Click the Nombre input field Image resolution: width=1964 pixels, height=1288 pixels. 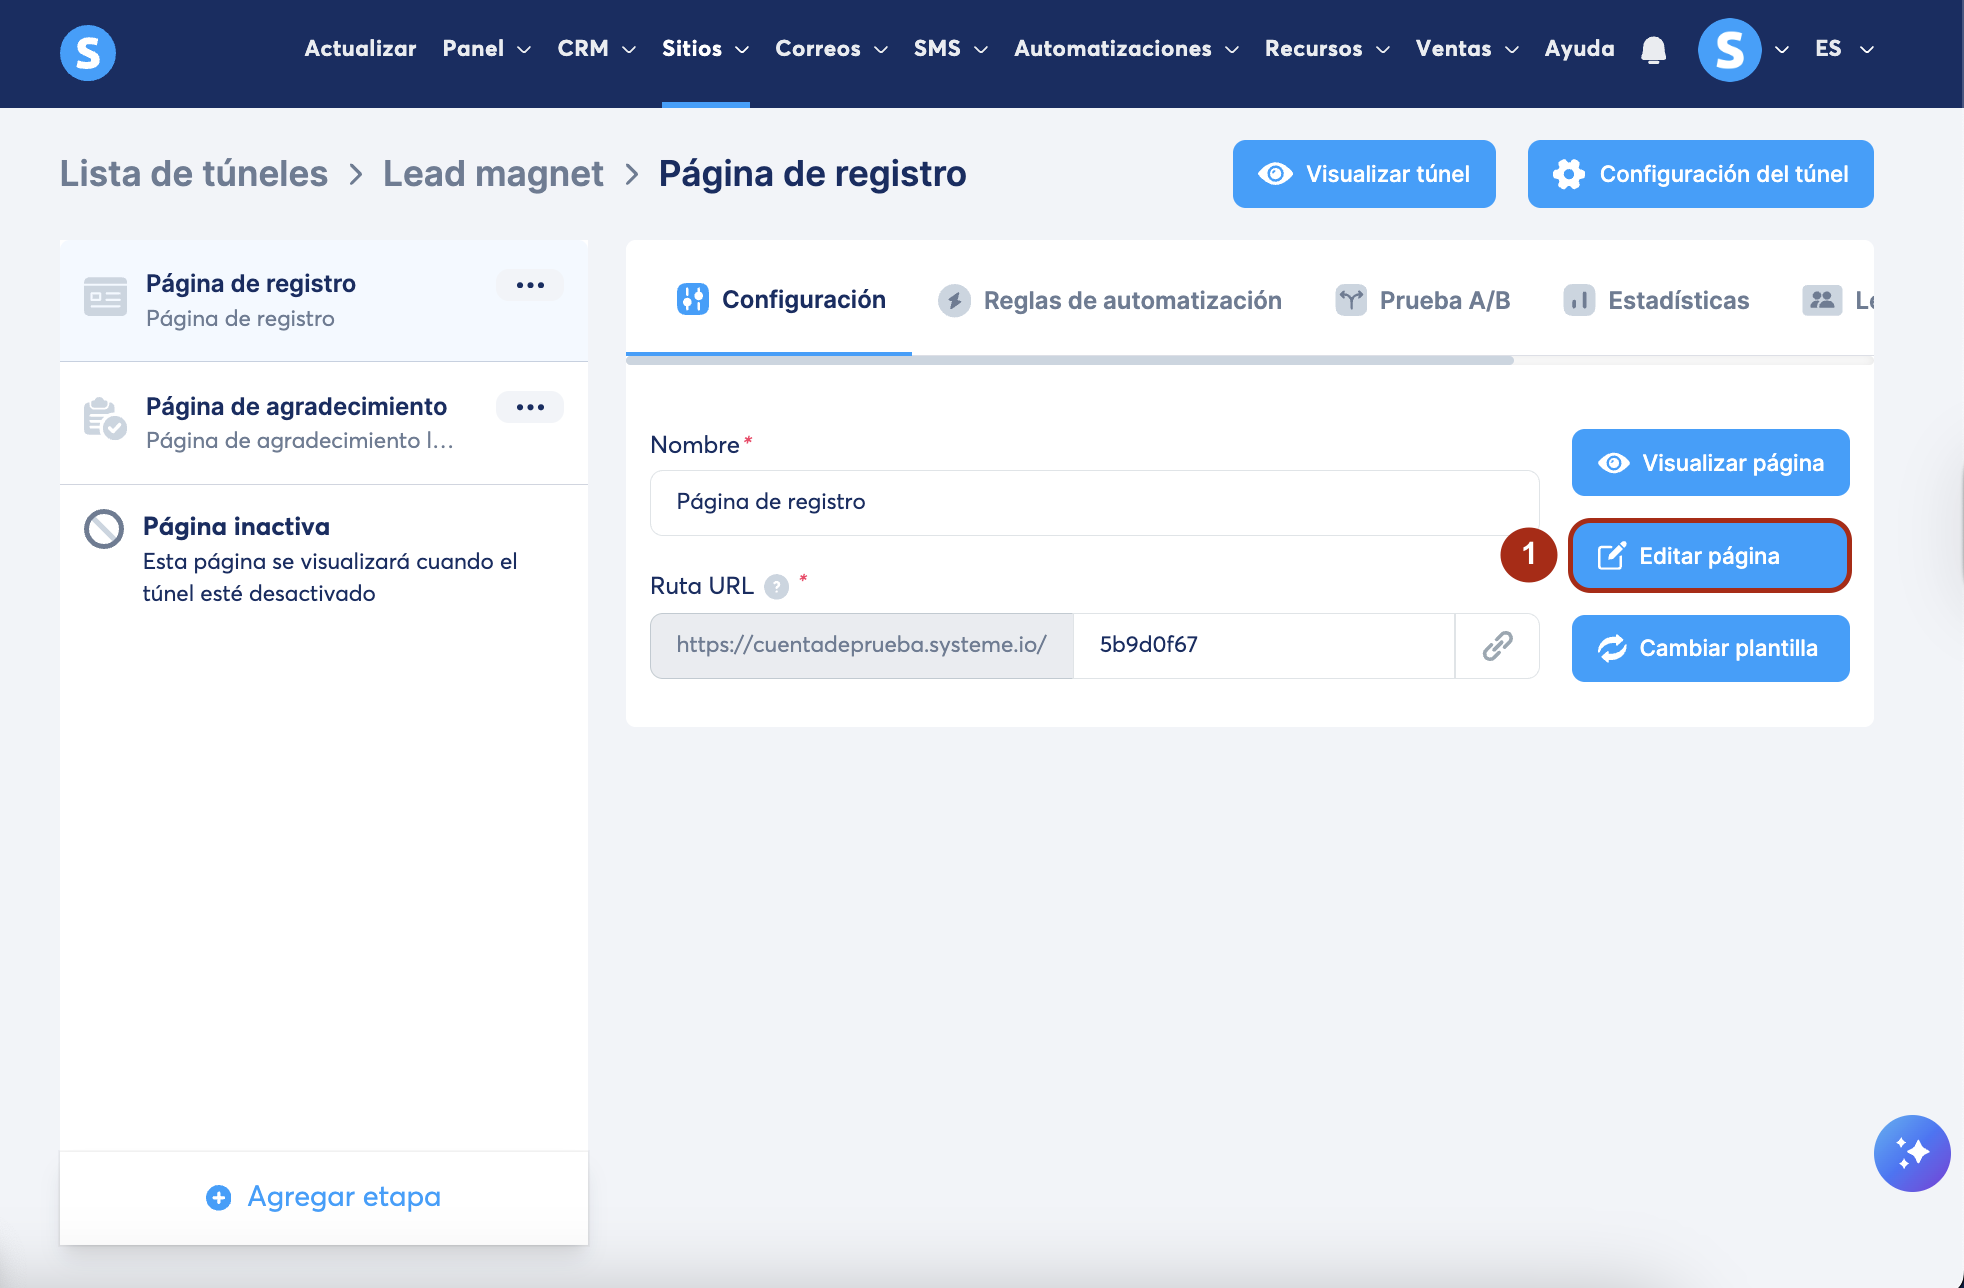1094,503
